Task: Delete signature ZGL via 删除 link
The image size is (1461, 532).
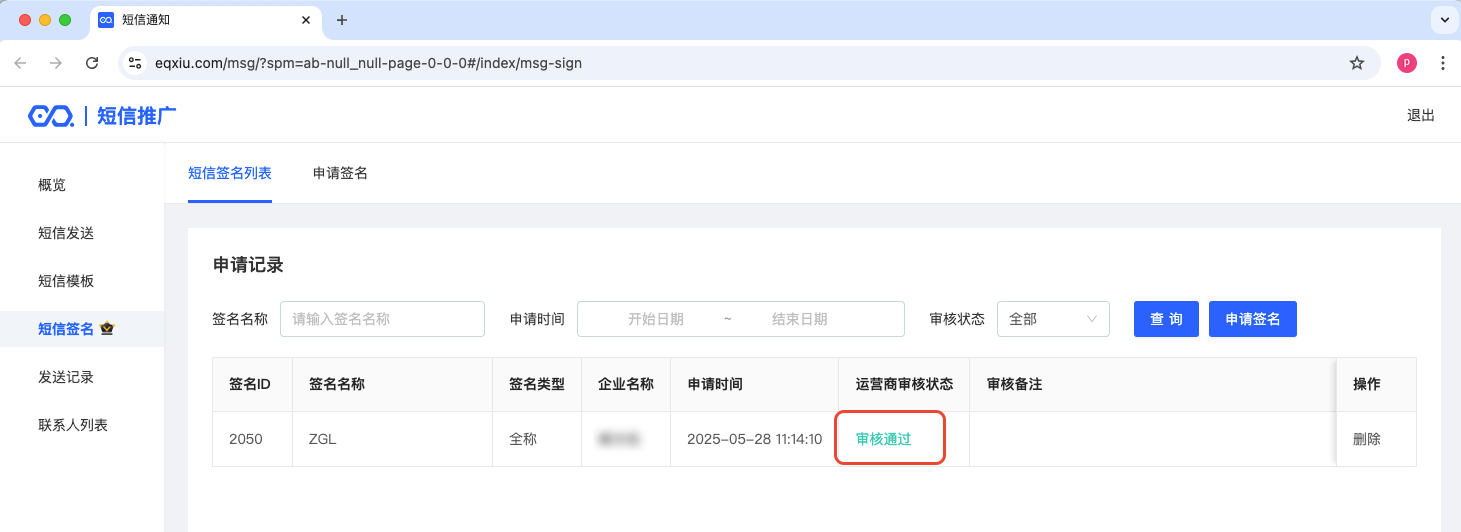Action: coord(1366,439)
